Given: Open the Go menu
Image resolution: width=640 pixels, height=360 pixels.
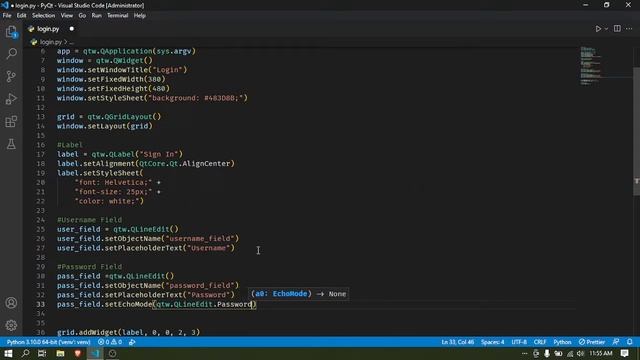Looking at the screenshot, I should coord(82,16).
